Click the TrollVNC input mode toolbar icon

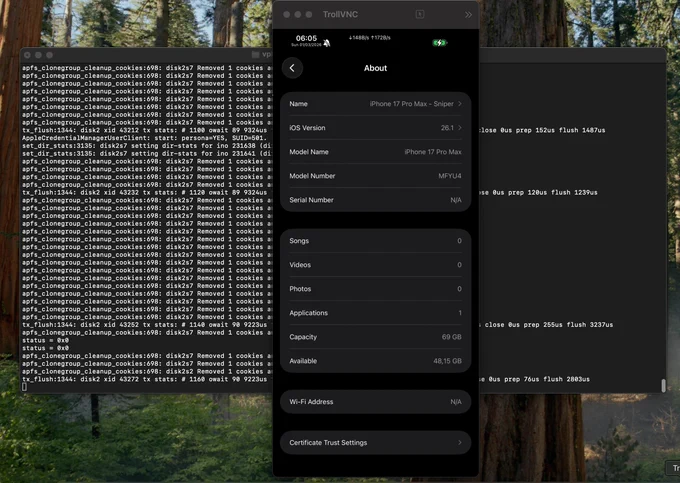tap(420, 14)
